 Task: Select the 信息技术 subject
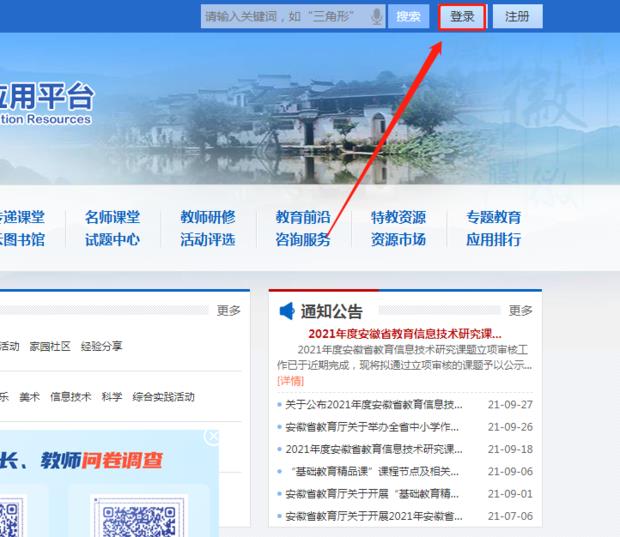pyautogui.click(x=71, y=397)
